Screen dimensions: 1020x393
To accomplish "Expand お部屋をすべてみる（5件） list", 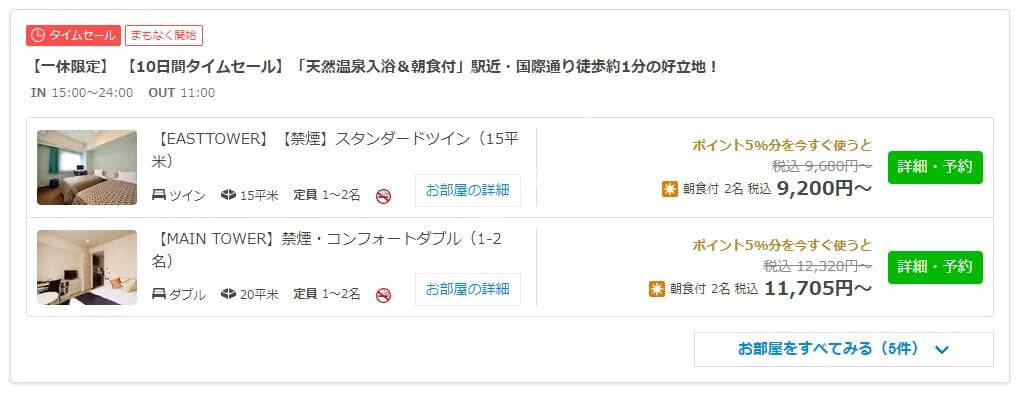I will coord(844,349).
